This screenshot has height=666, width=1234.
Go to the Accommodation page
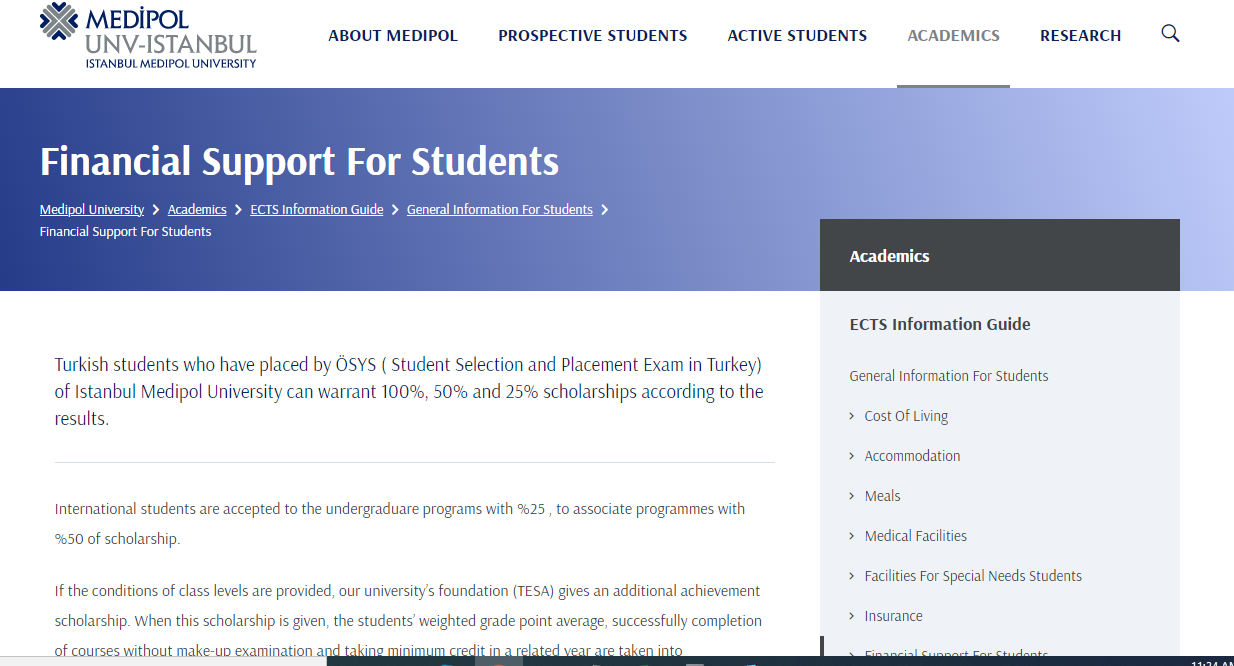912,456
